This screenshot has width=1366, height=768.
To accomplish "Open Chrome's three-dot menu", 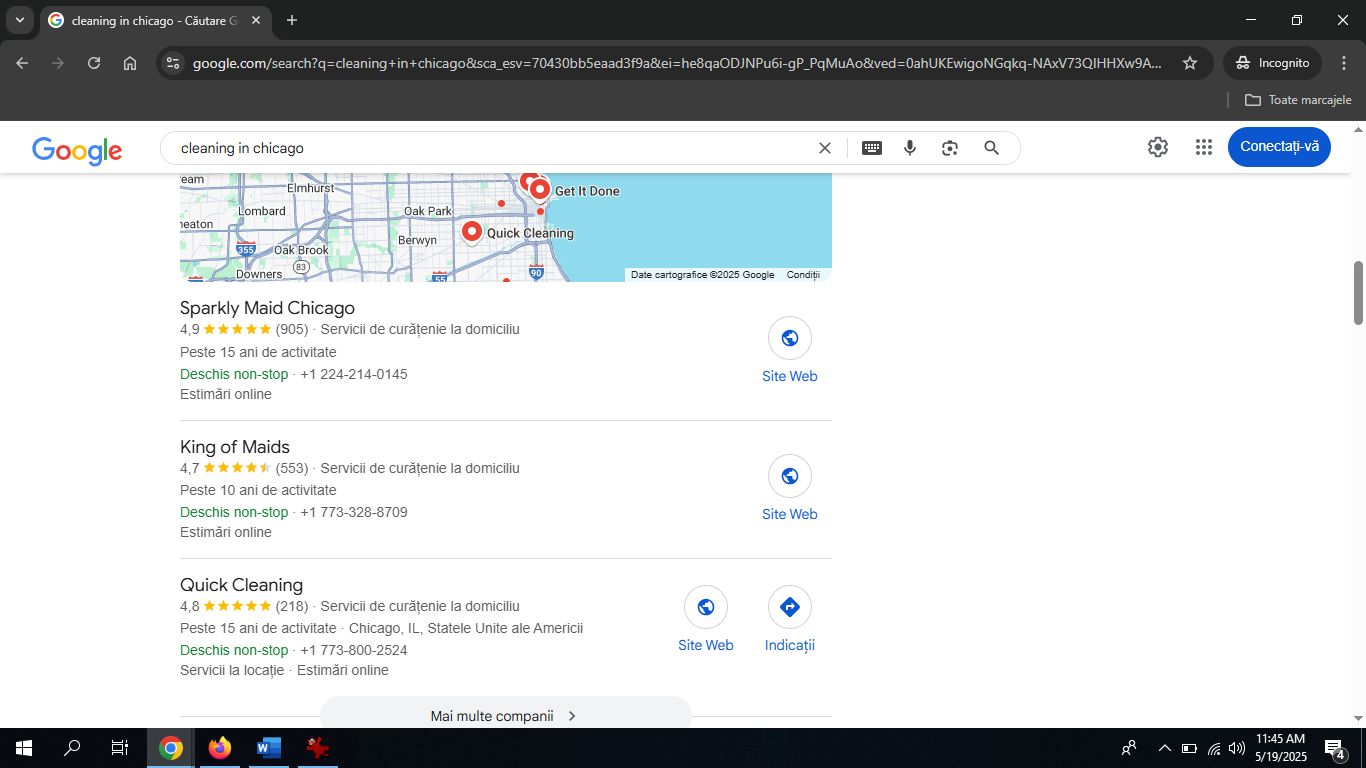I will point(1345,62).
